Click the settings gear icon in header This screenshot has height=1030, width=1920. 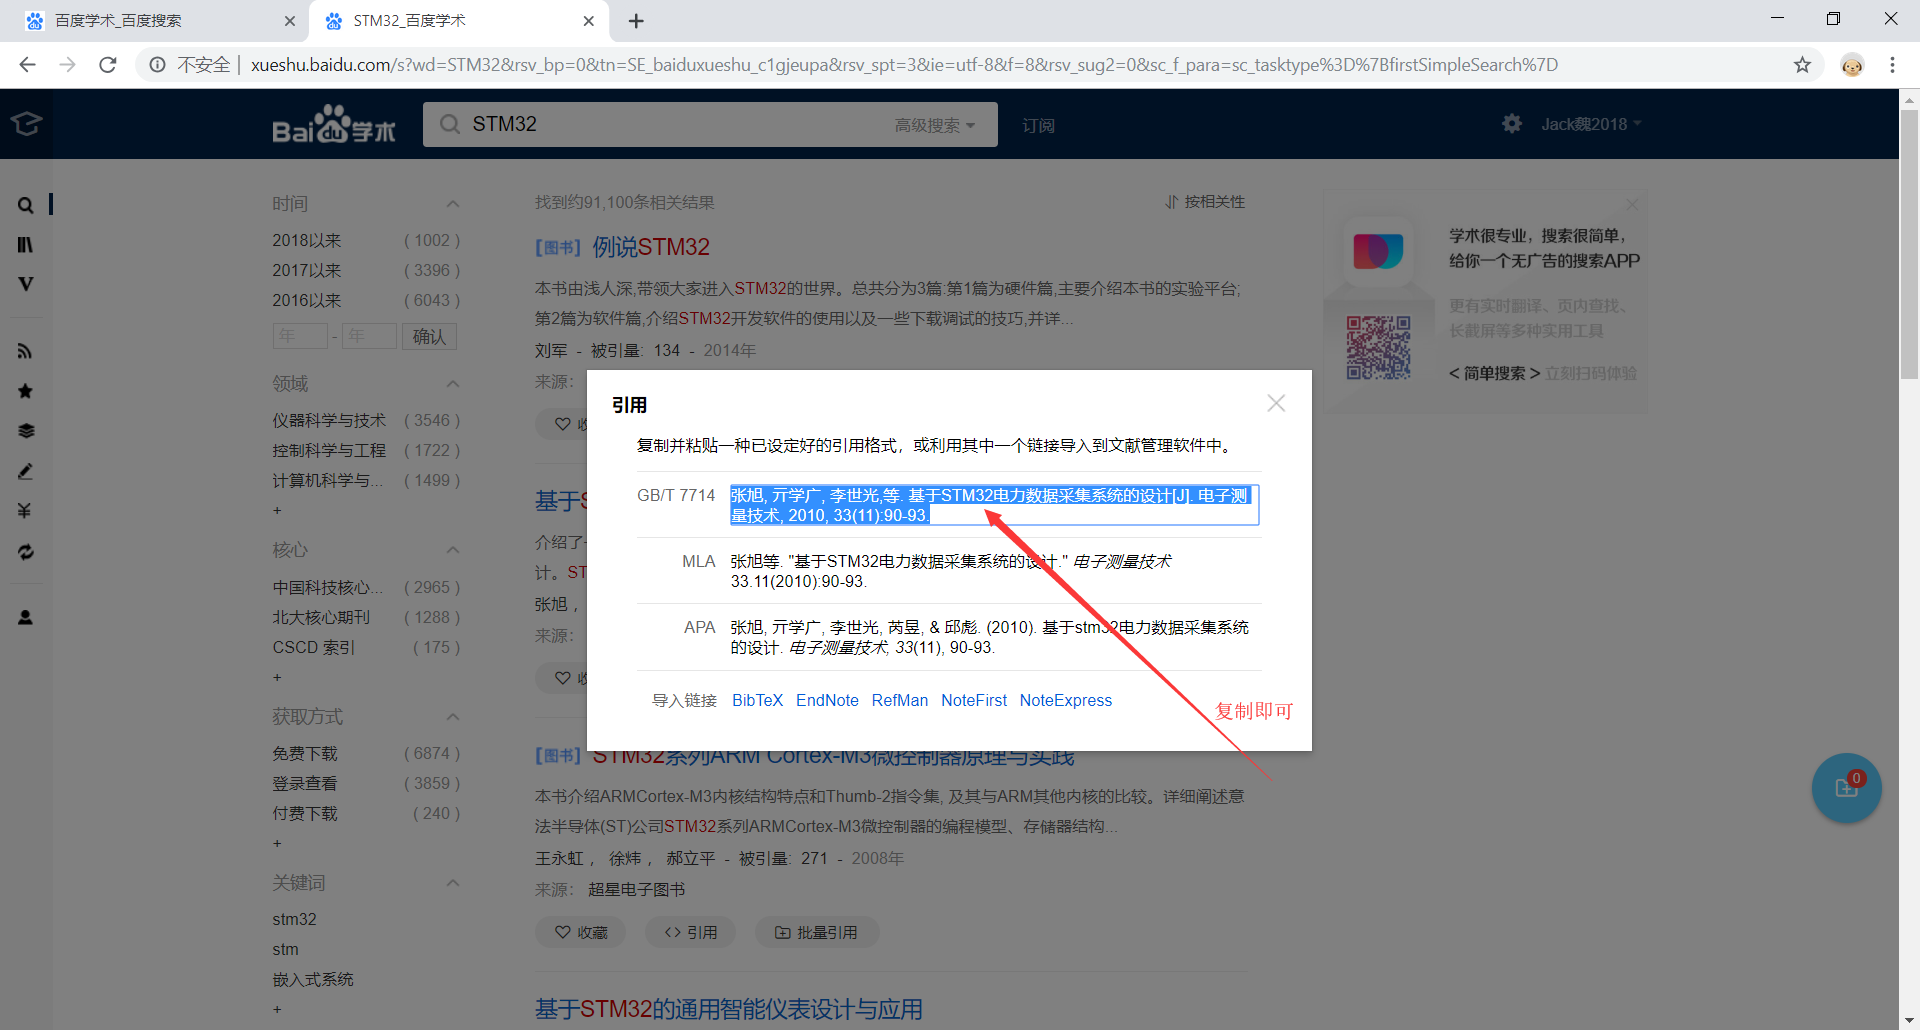[x=1512, y=124]
